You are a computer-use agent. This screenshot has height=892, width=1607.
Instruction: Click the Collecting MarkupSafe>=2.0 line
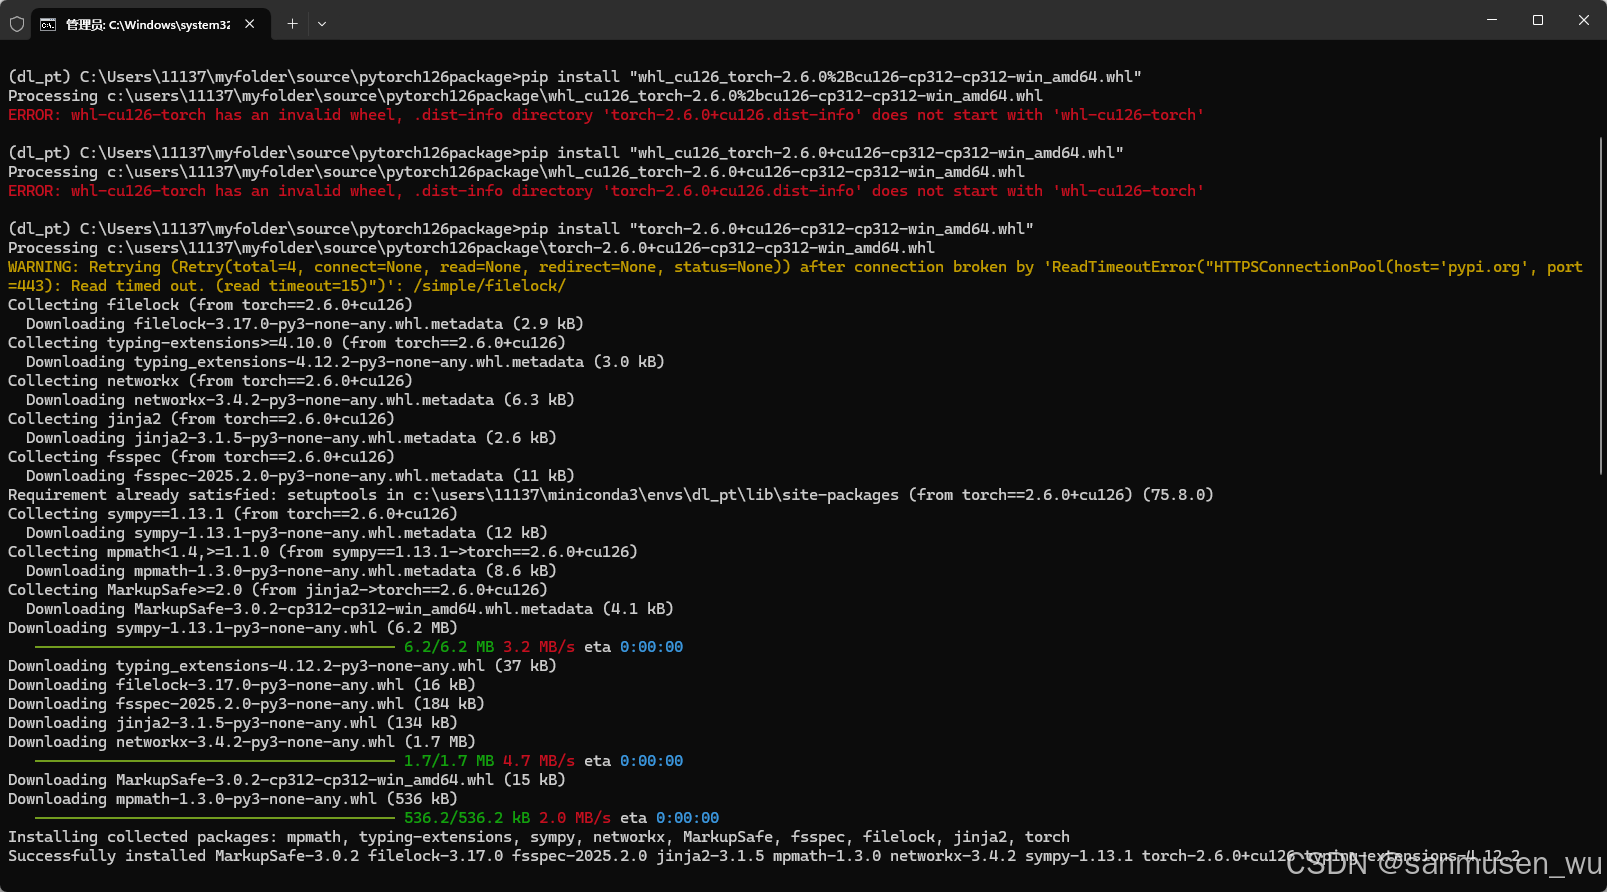(x=277, y=590)
